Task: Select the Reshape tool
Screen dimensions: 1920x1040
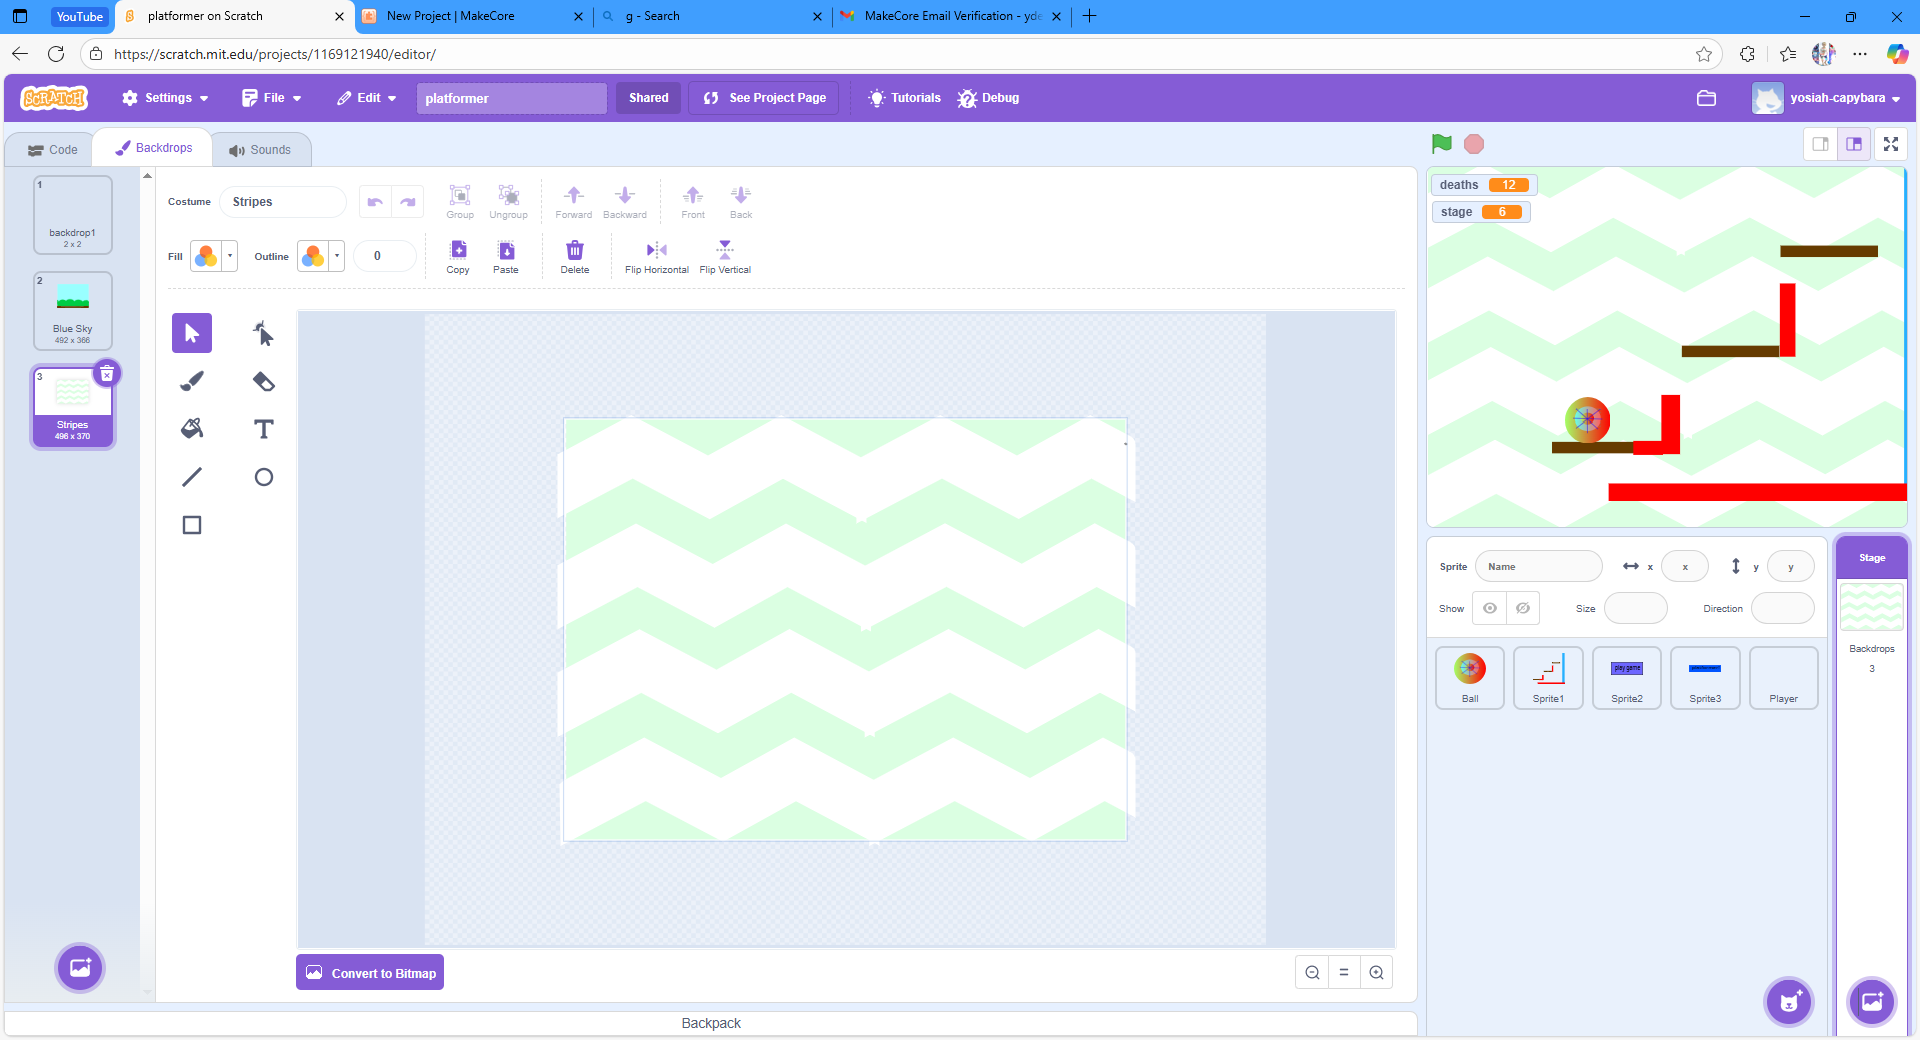Action: [263, 333]
